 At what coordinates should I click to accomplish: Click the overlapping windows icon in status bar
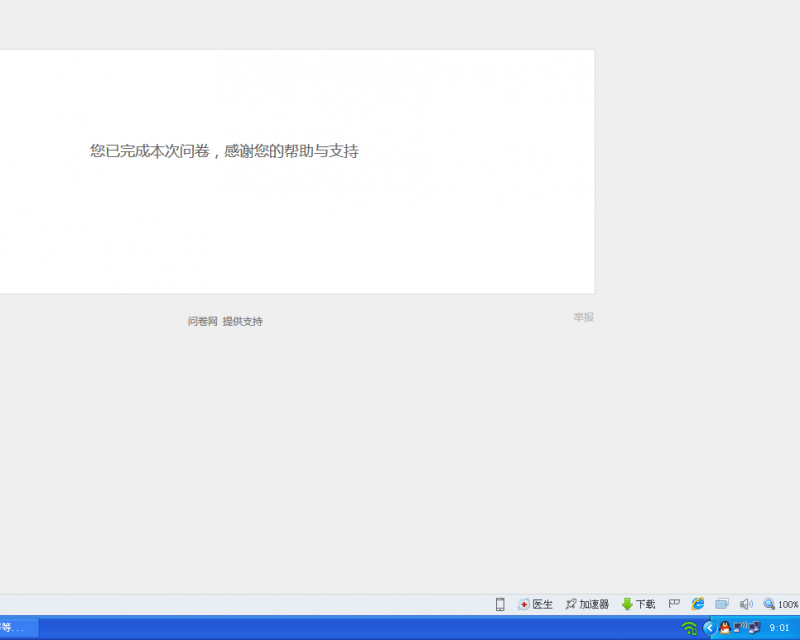[721, 604]
